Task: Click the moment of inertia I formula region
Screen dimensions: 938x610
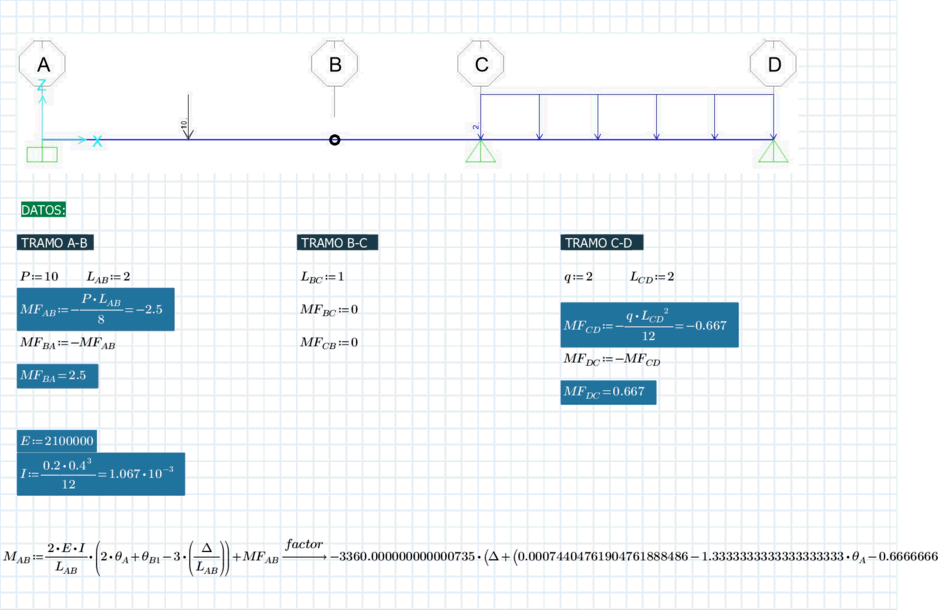Action: (x=100, y=474)
